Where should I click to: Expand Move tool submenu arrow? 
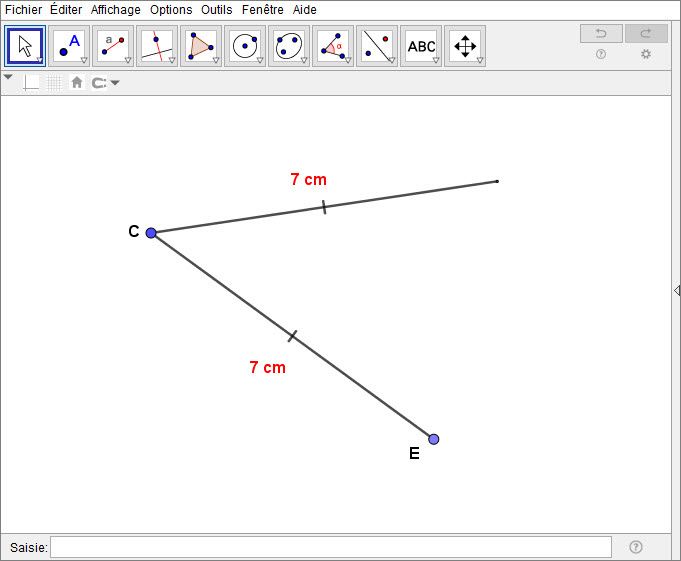(40, 60)
